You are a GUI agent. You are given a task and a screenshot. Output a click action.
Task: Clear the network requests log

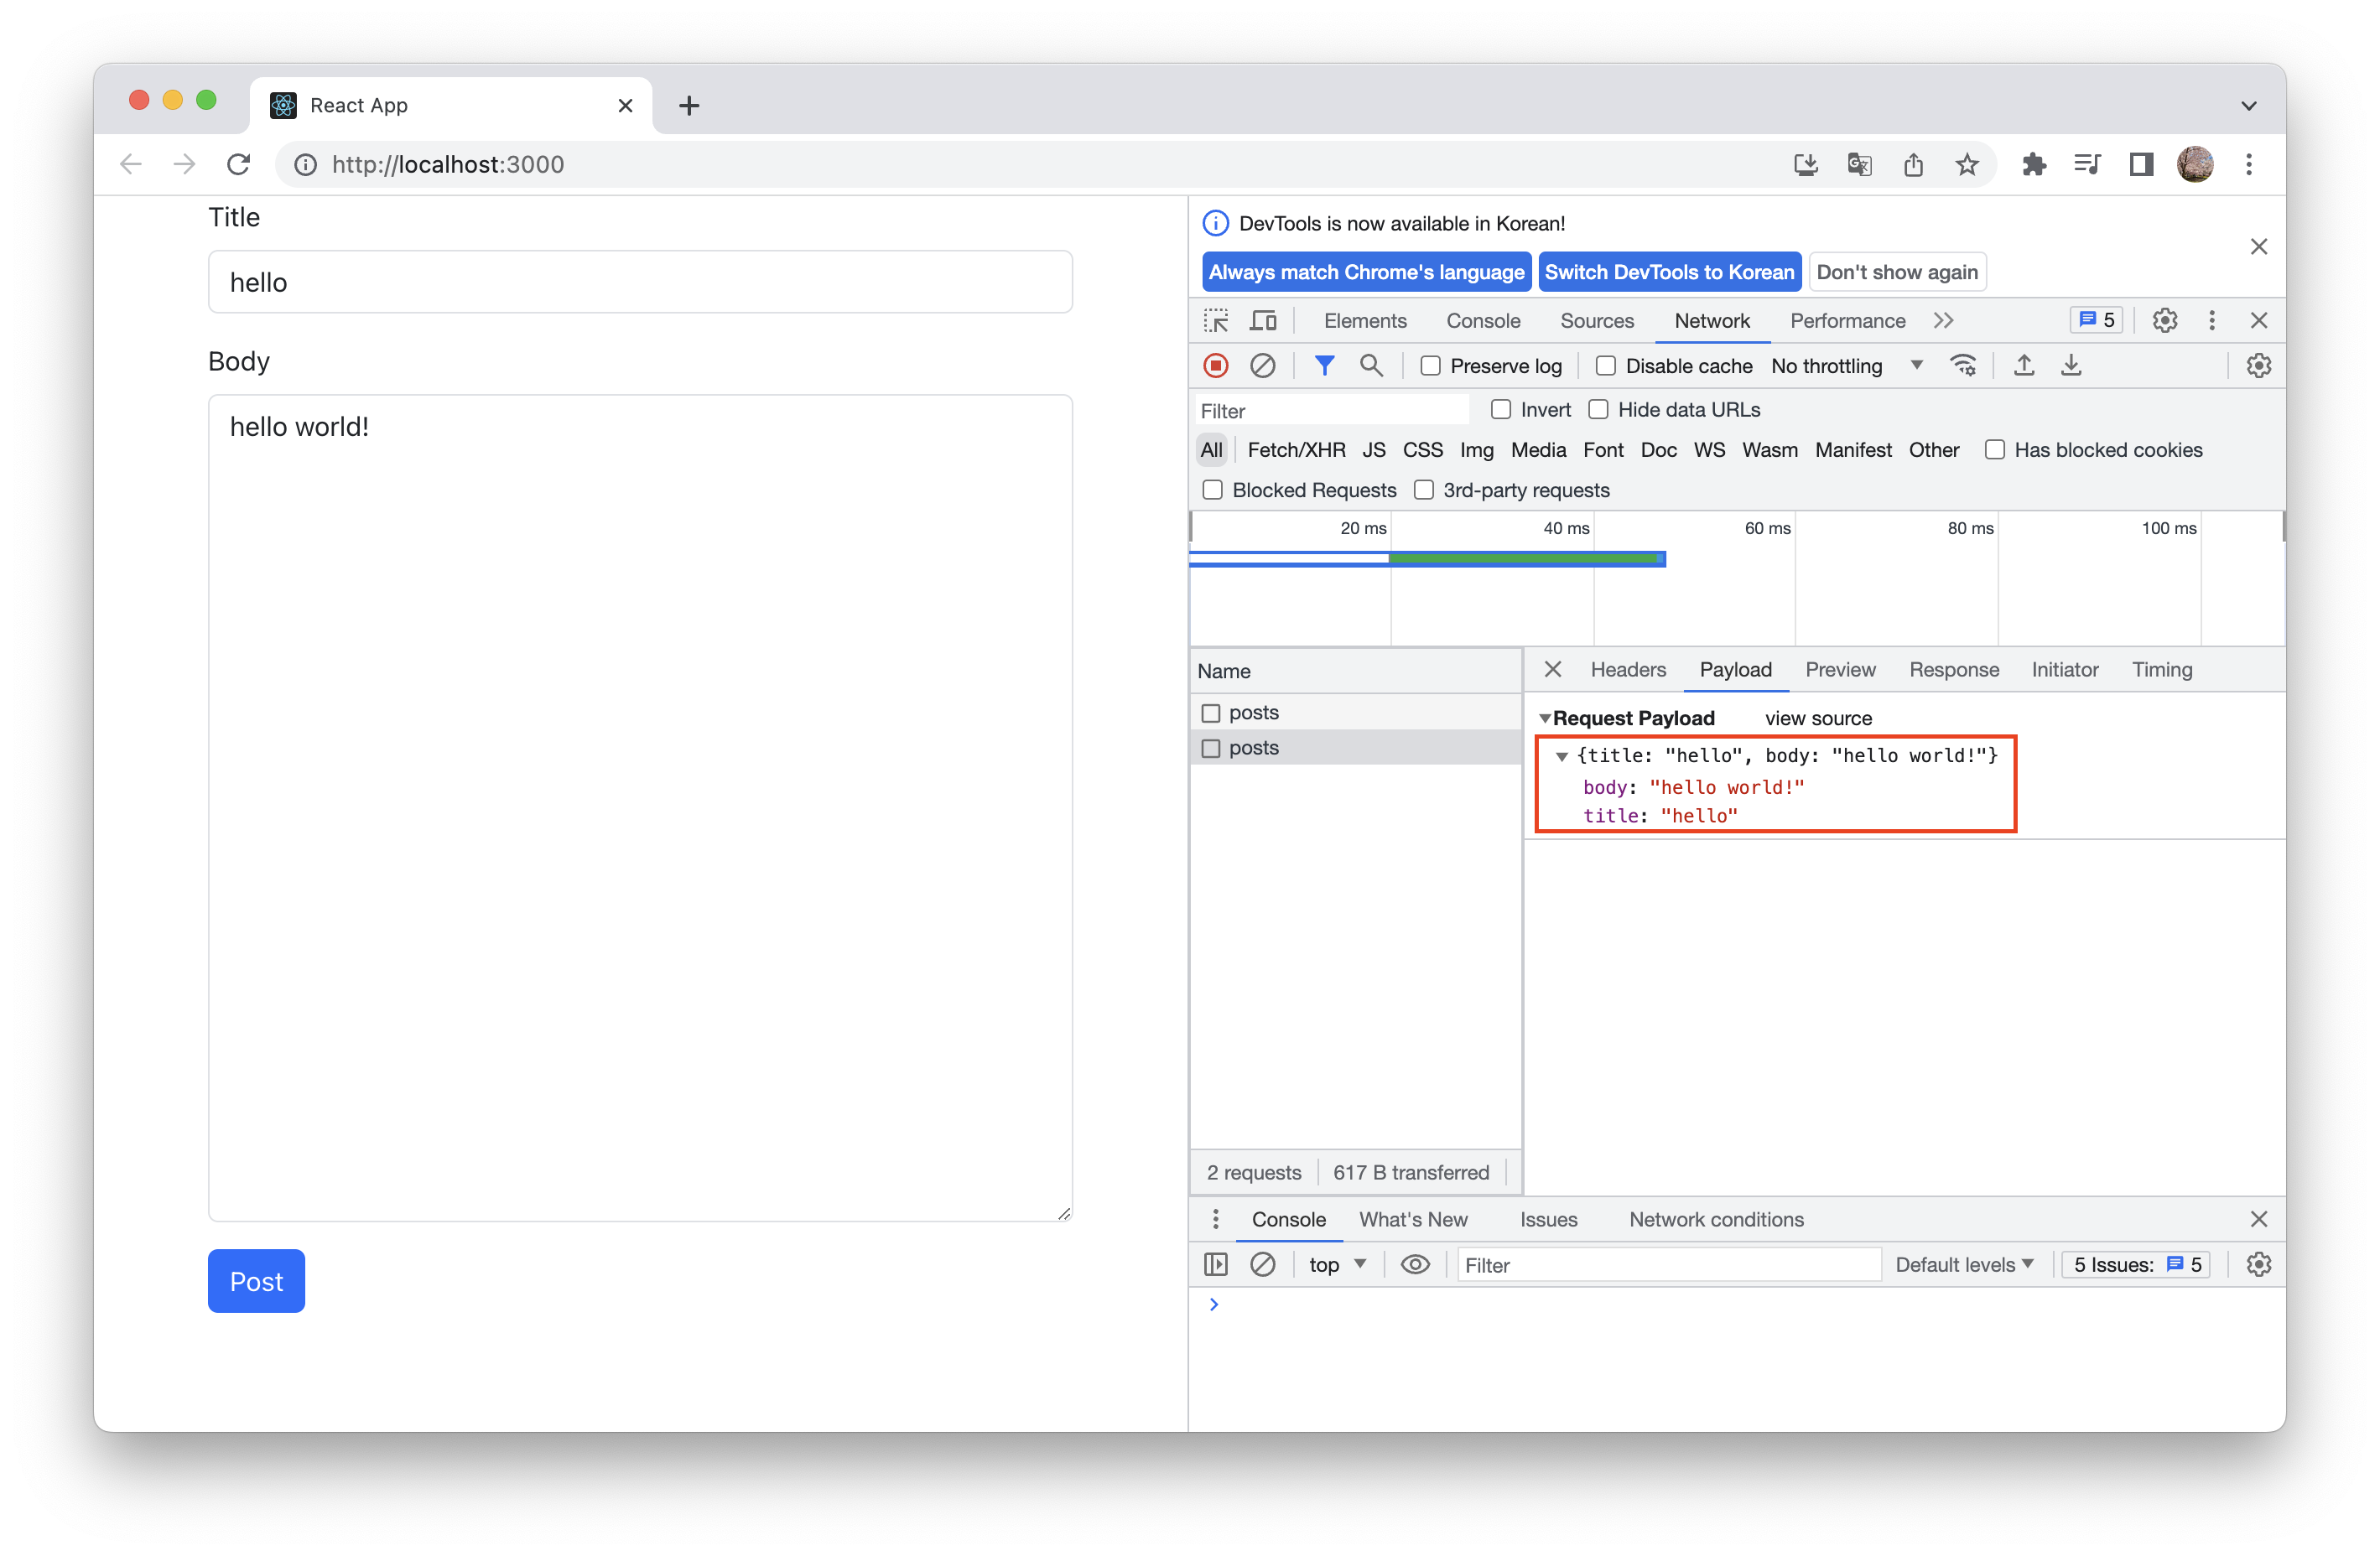1263,365
